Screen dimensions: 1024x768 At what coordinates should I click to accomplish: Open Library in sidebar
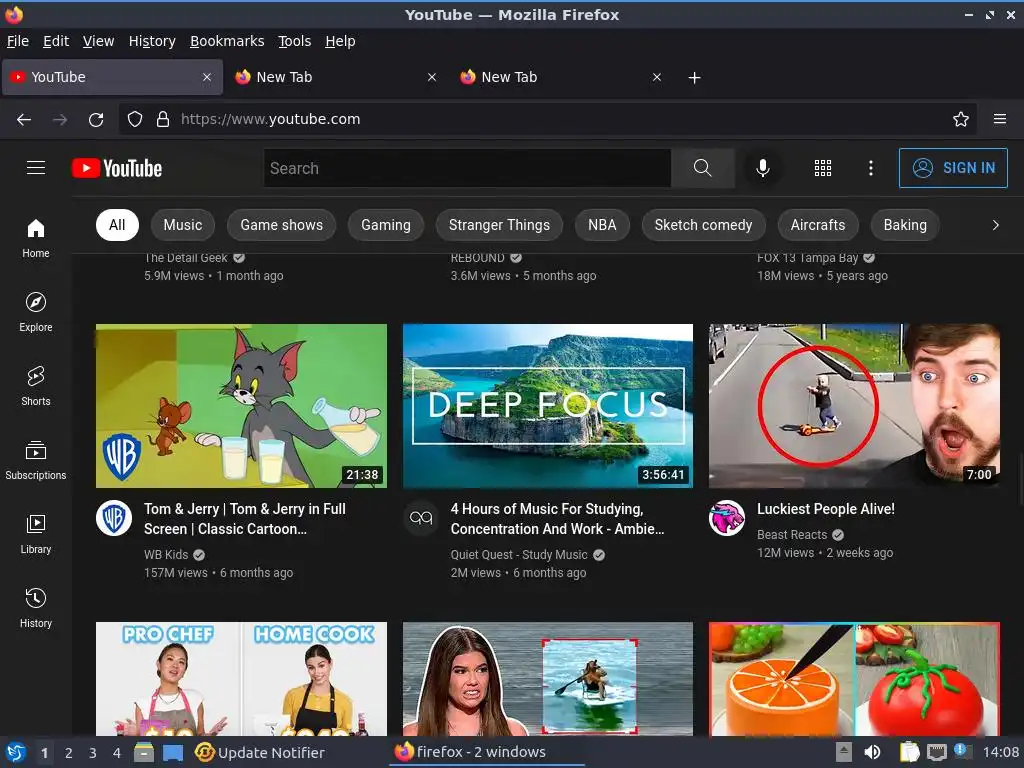[36, 534]
